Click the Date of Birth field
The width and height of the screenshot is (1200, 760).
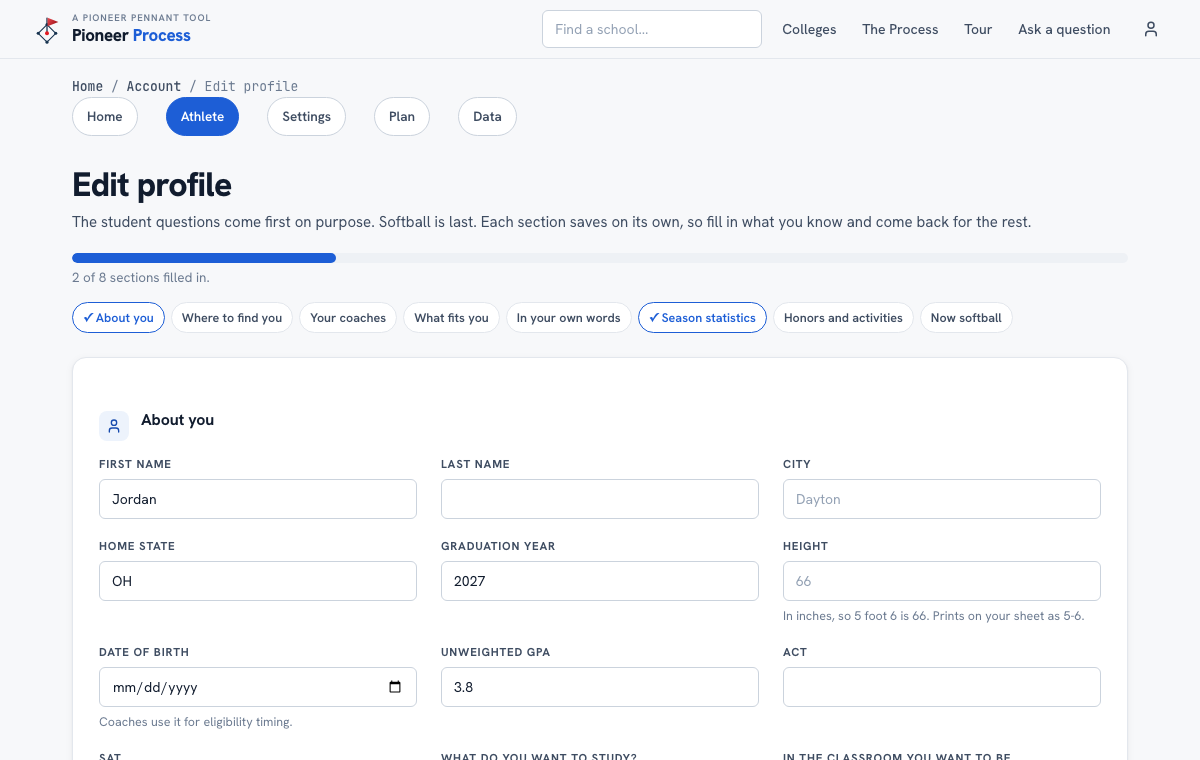click(258, 687)
